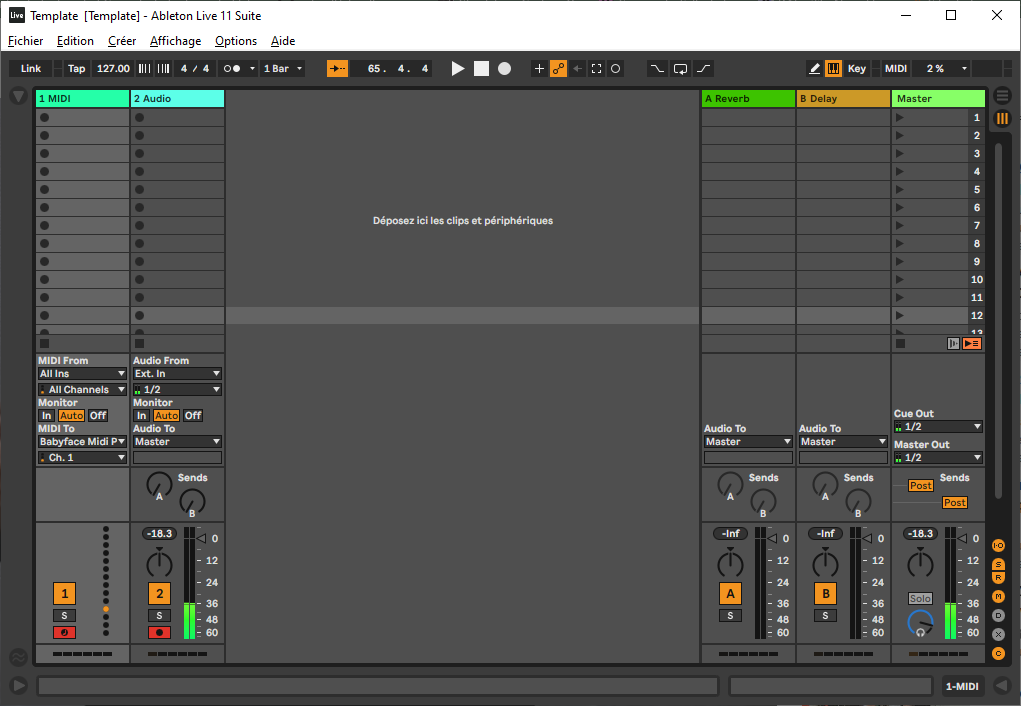Toggle the Follow playback icon
Image resolution: width=1021 pixels, height=706 pixels.
coord(336,69)
